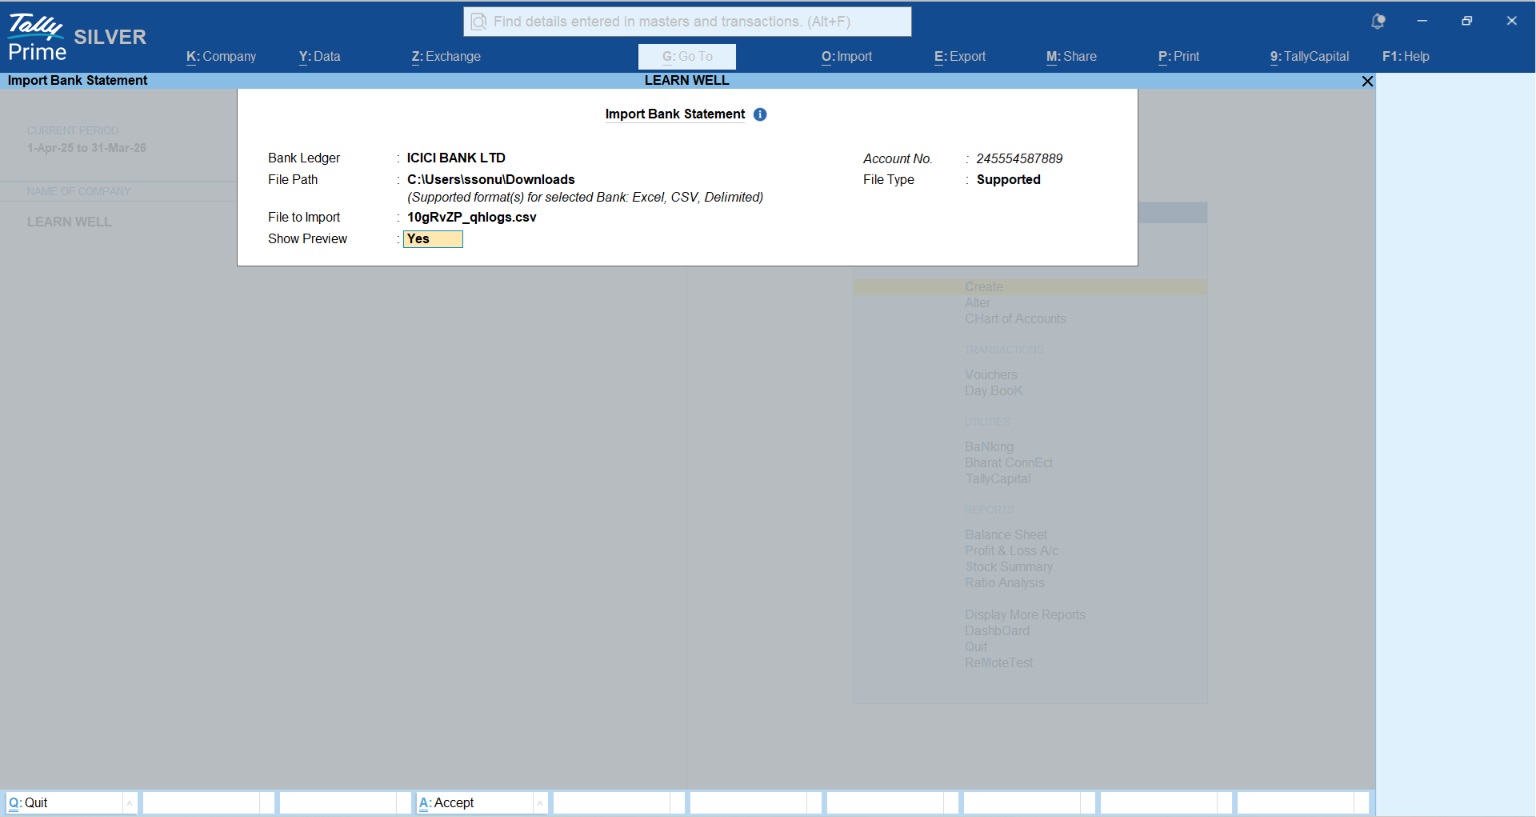1536x817 pixels.
Task: Open the P: Print menu
Action: 1179,57
